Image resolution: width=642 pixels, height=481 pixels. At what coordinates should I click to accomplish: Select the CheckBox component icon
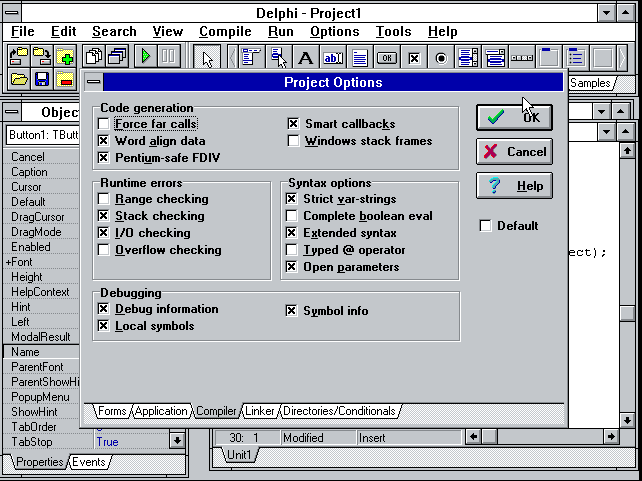[414, 58]
